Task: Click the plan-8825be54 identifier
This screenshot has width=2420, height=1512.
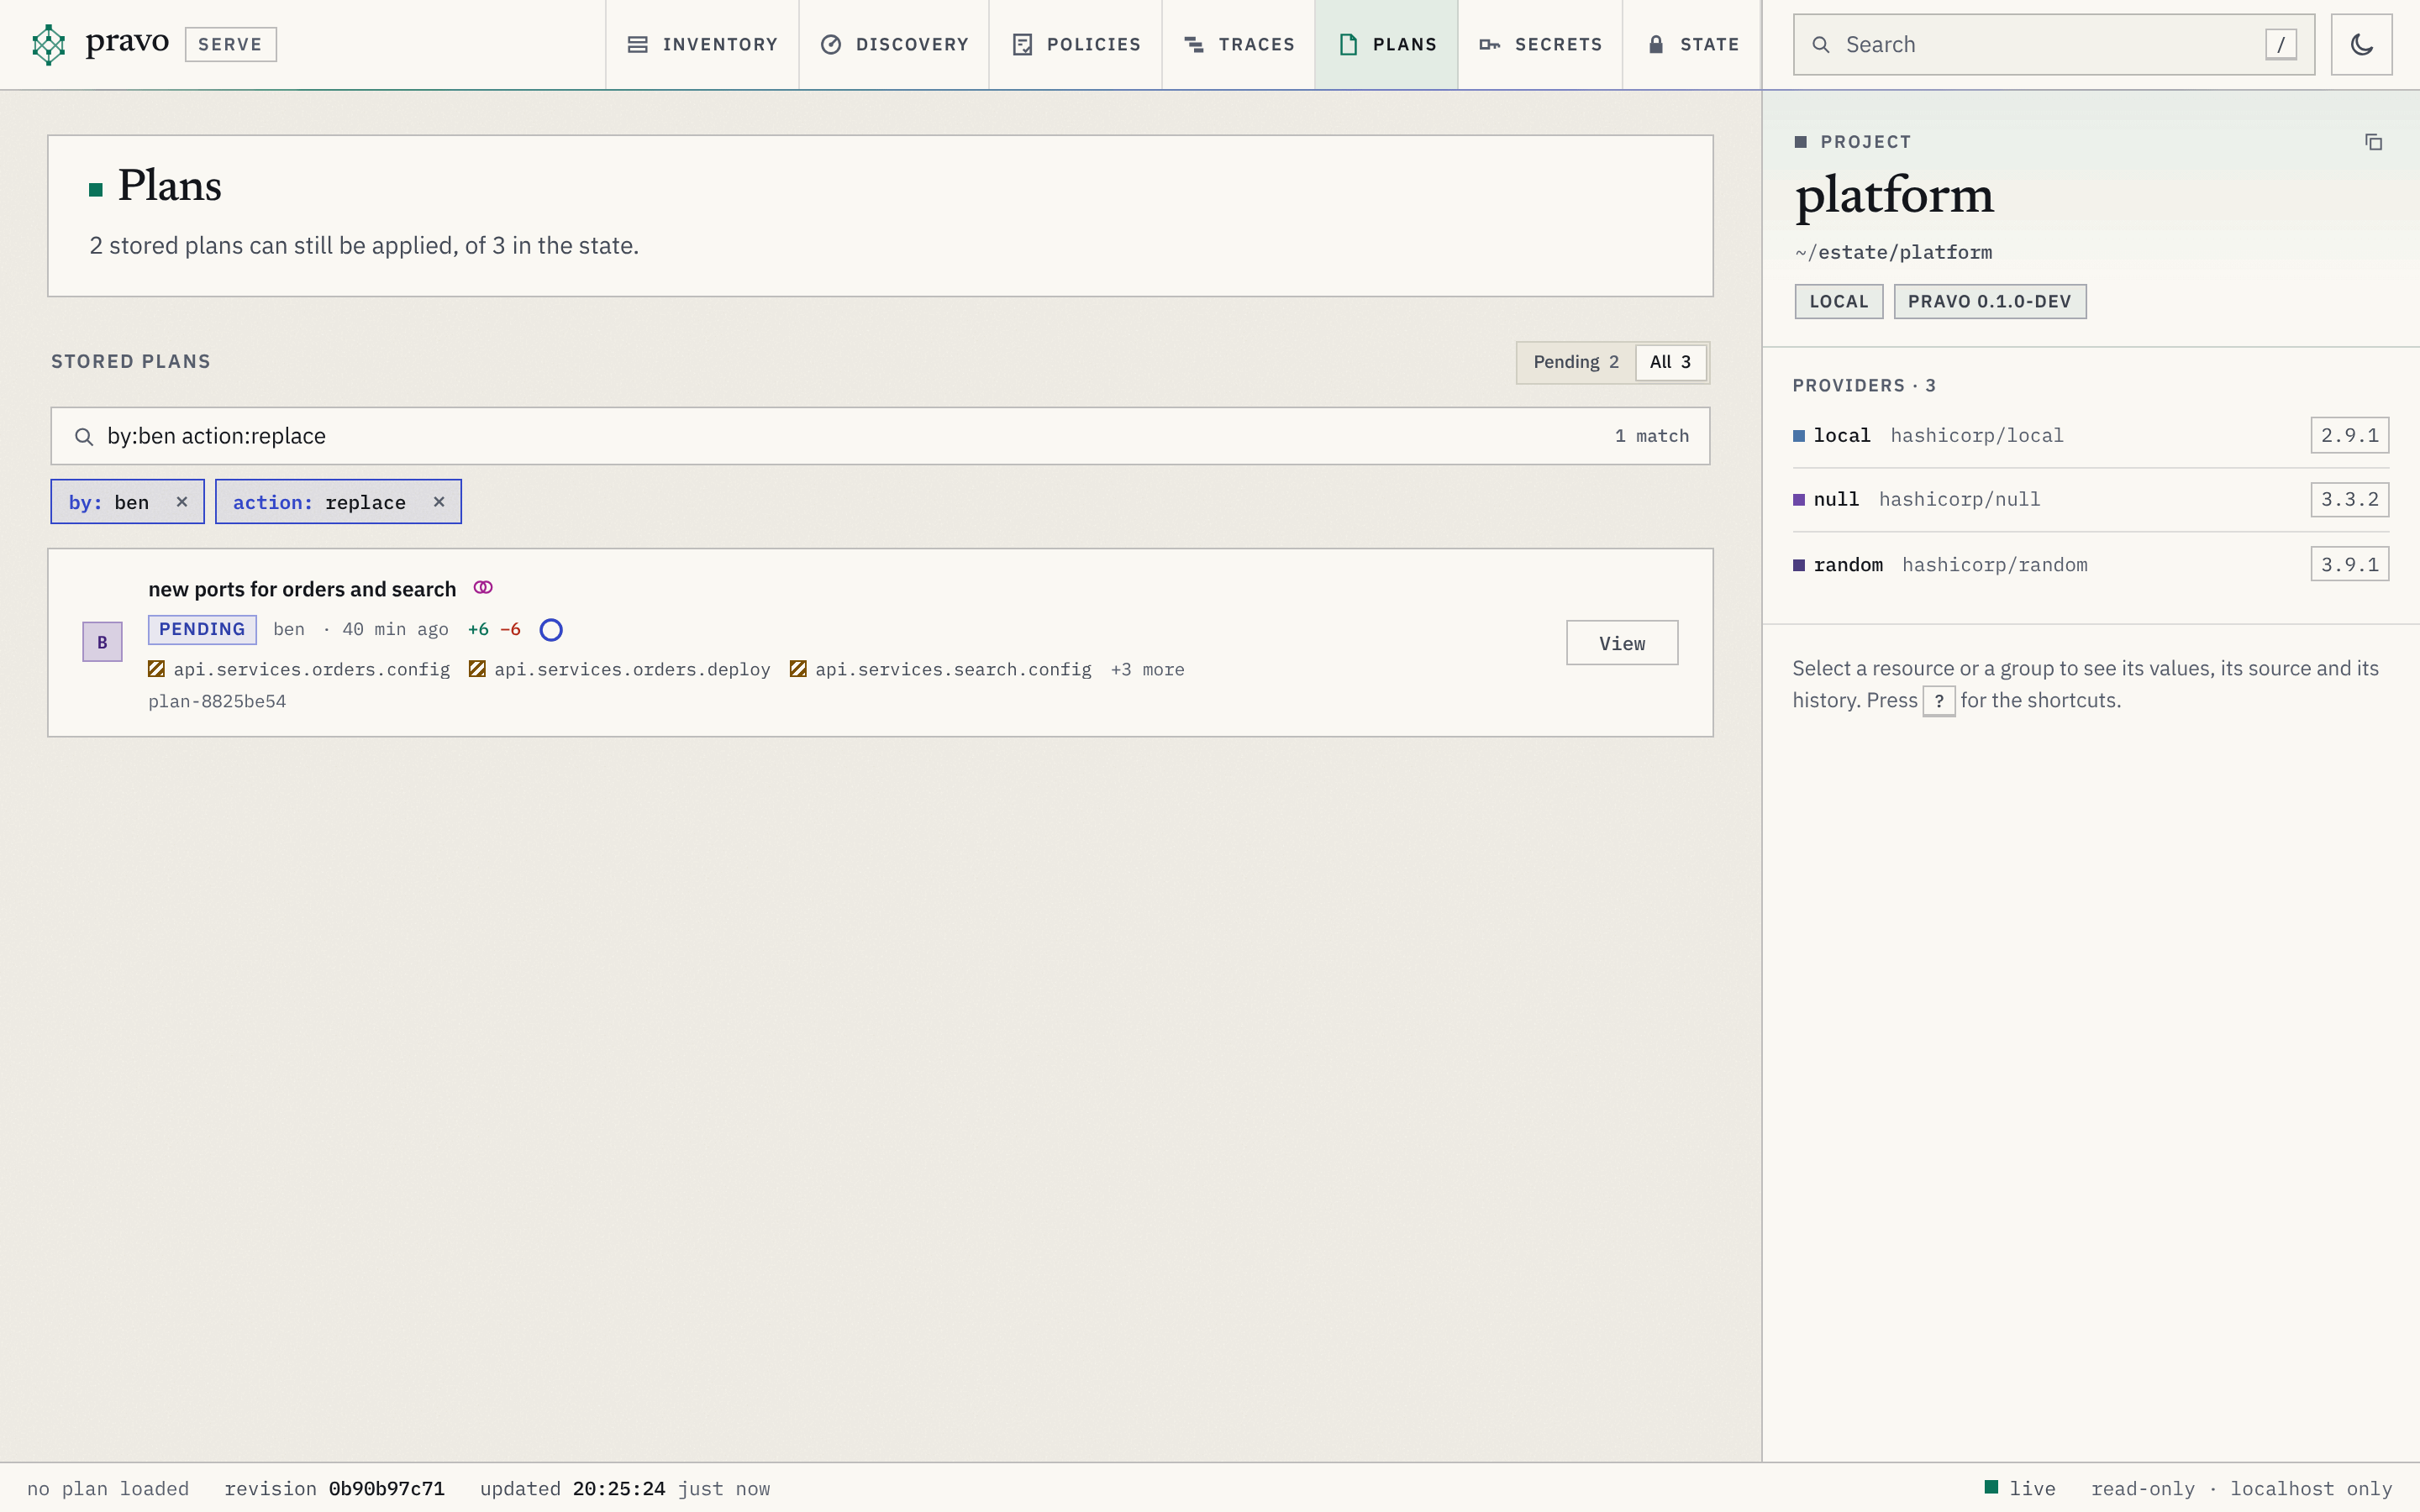Action: coord(217,701)
